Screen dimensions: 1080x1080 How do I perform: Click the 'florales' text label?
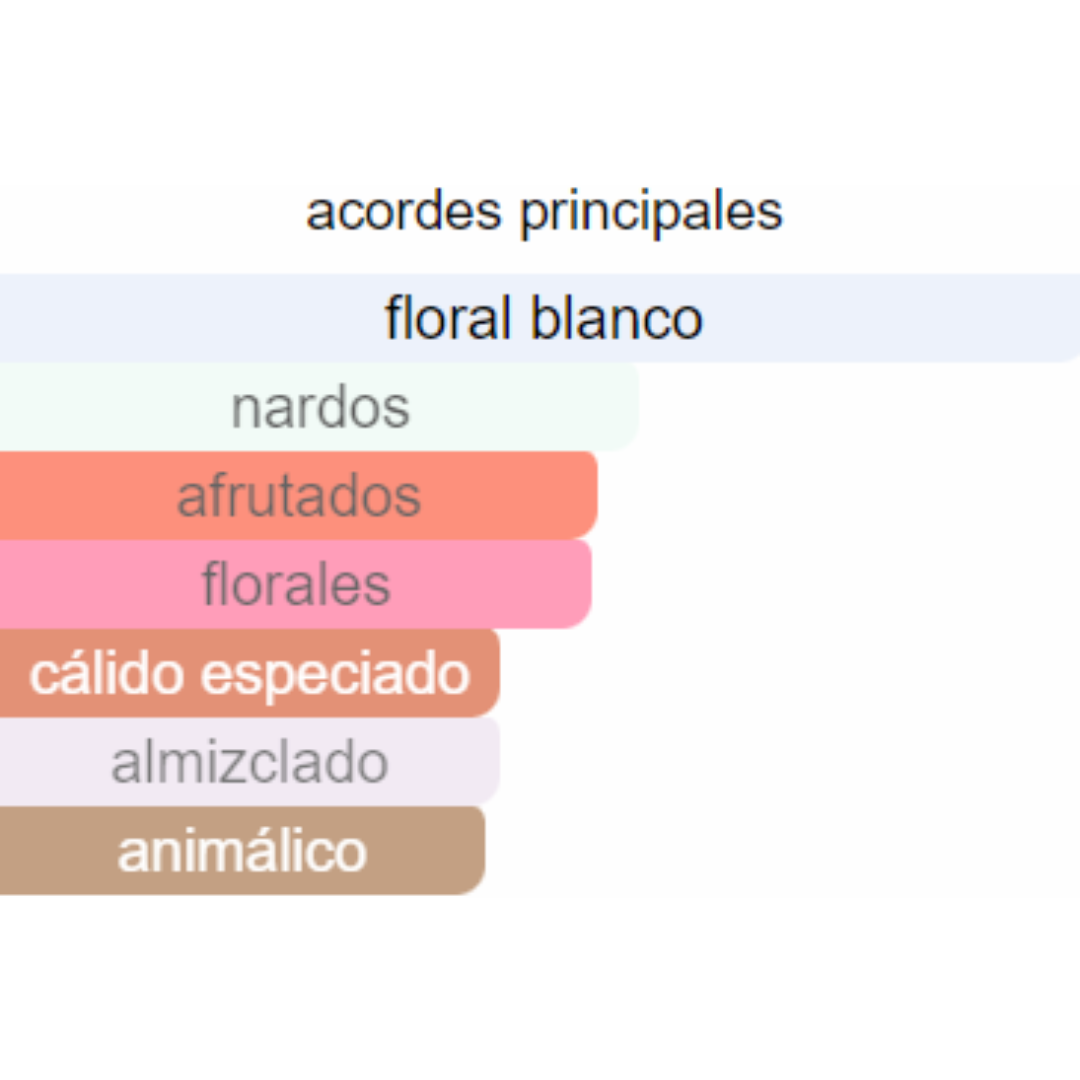[x=296, y=585]
